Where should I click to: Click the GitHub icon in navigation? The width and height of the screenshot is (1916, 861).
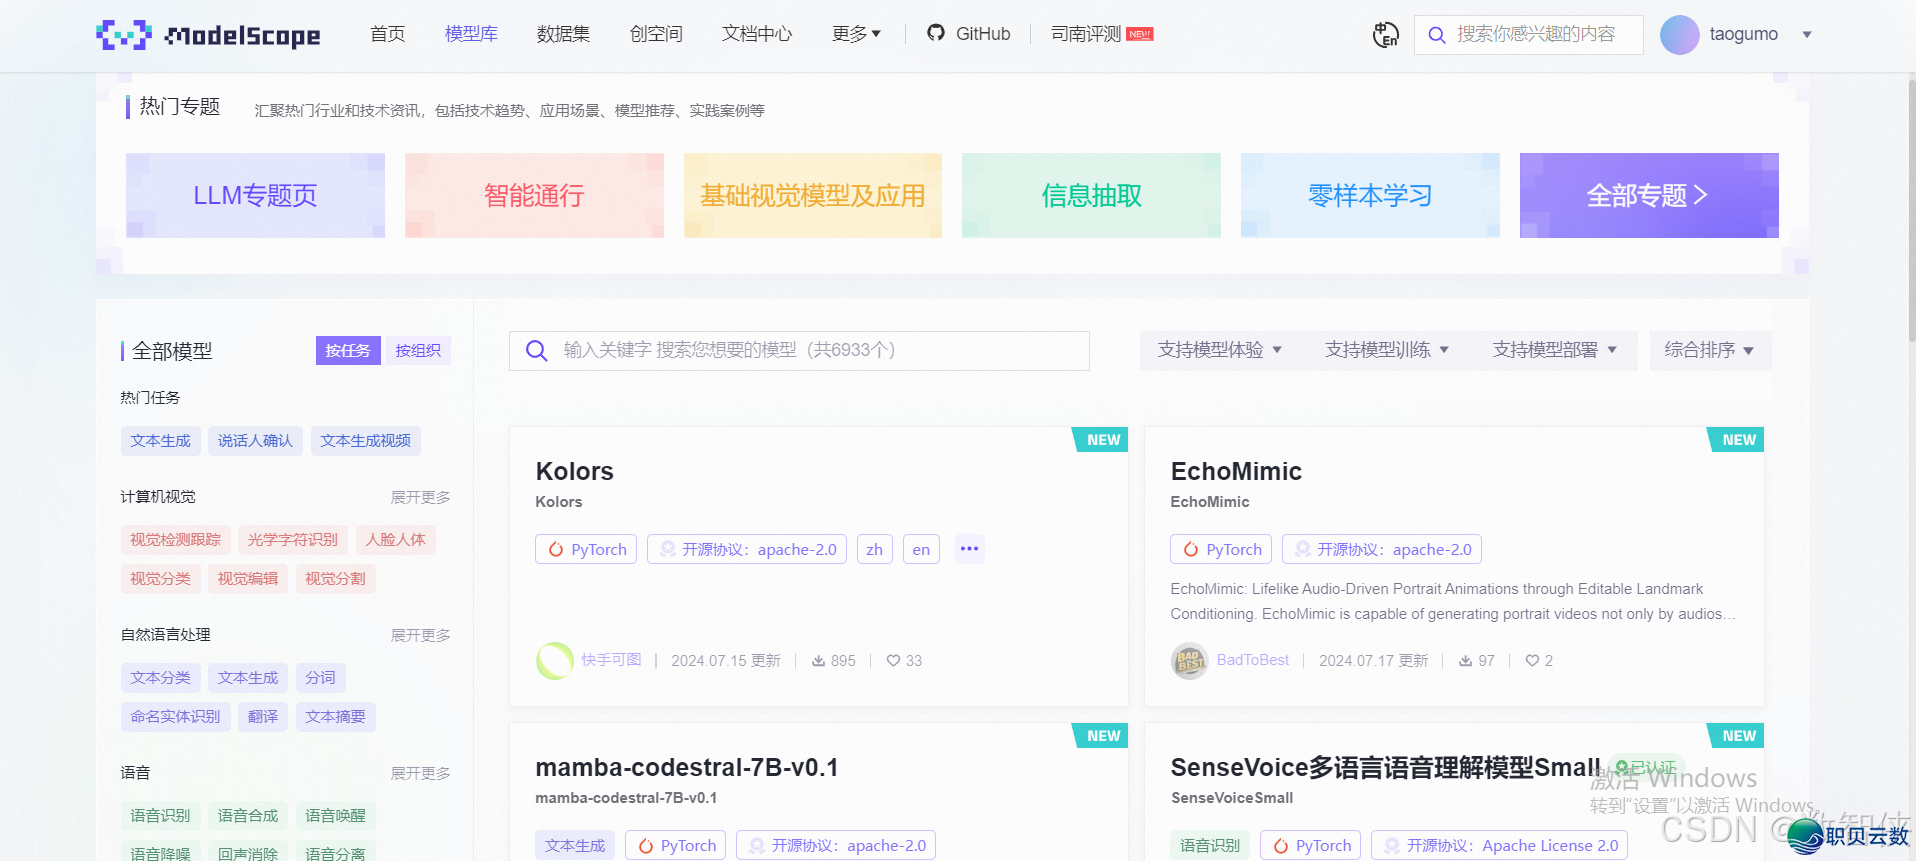point(936,33)
